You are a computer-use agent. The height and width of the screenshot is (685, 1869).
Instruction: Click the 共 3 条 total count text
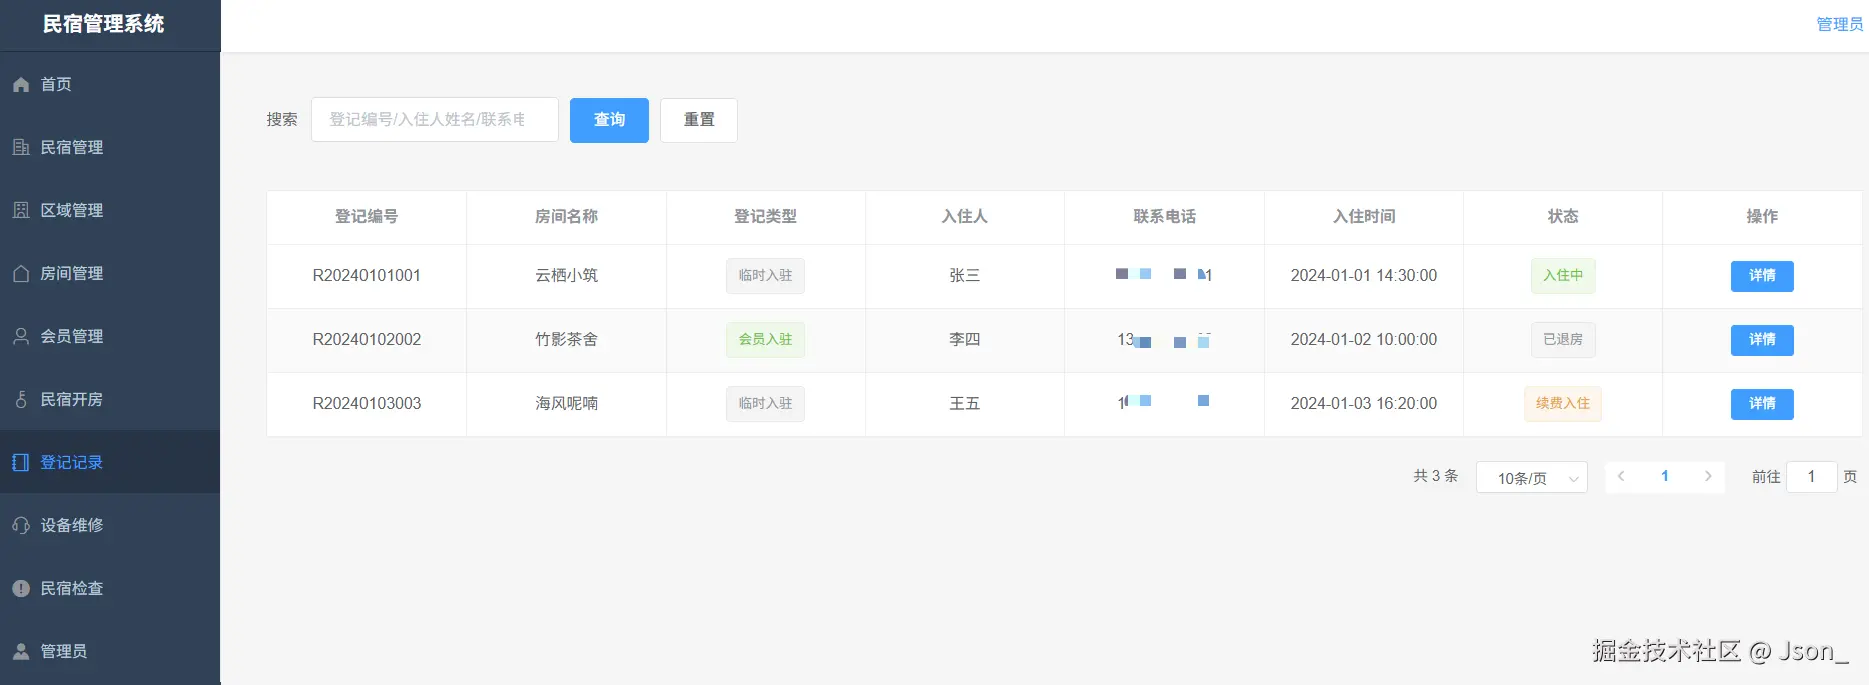click(x=1436, y=476)
